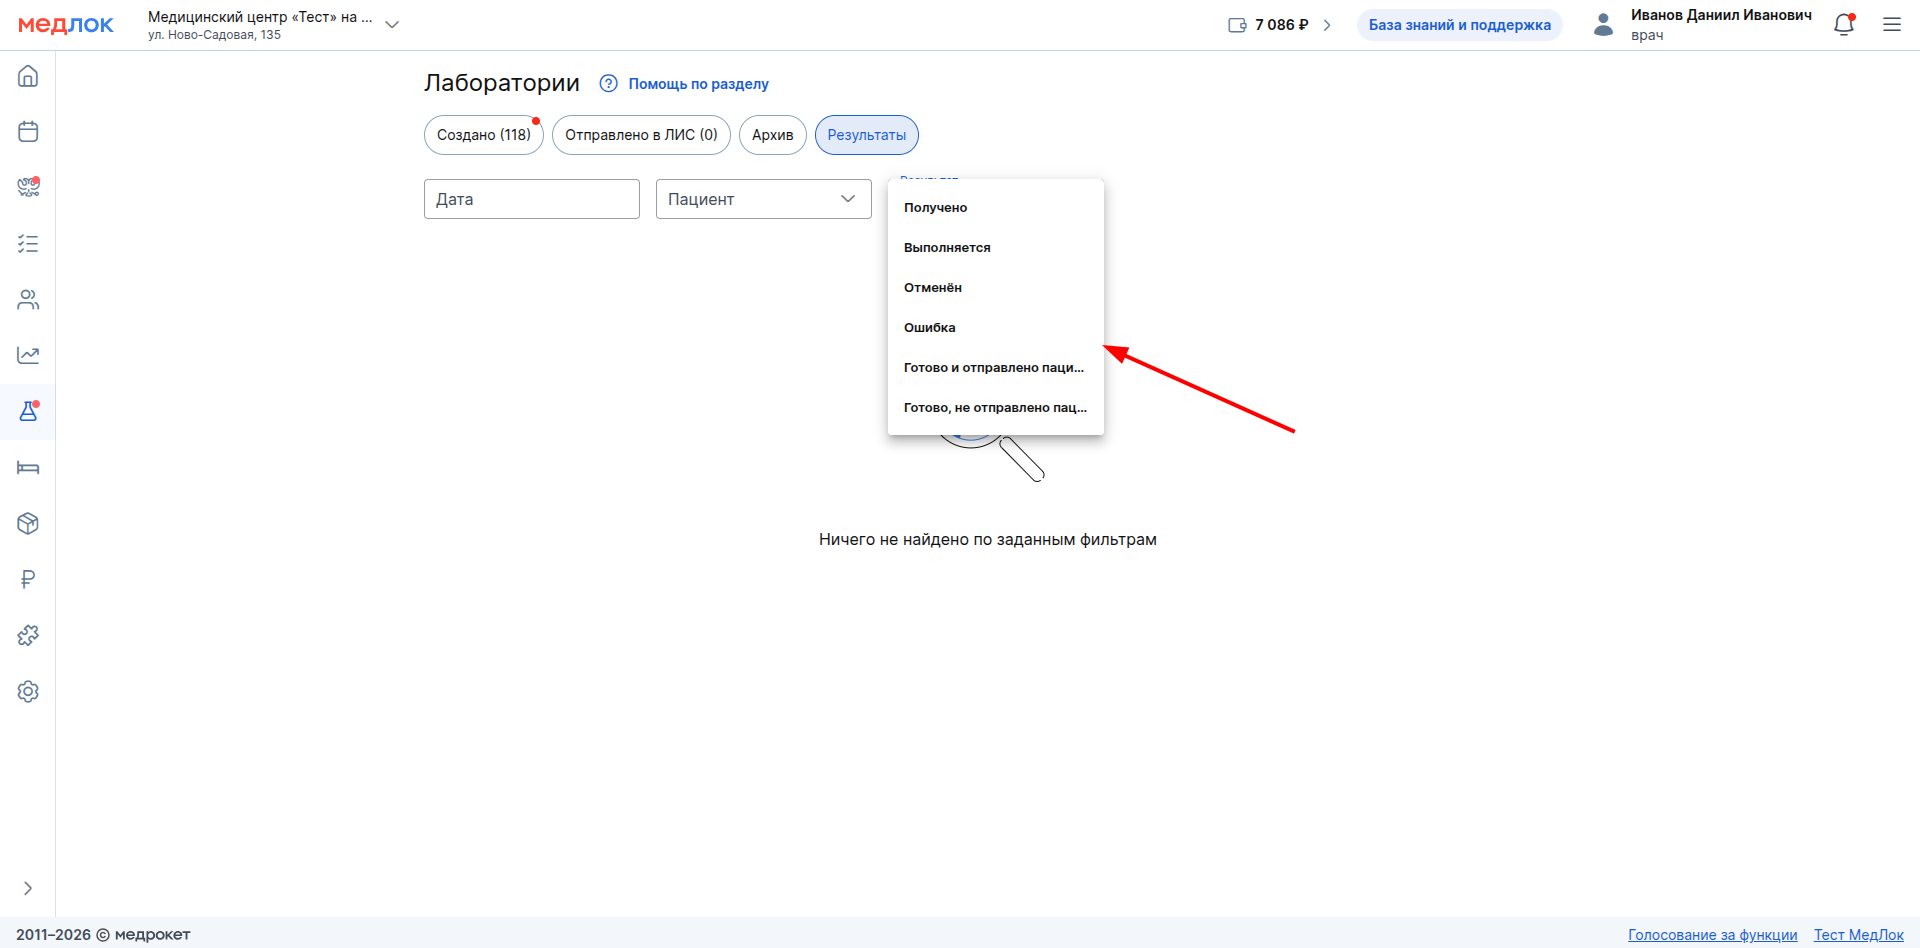Expand the Пациент dropdown filter
This screenshot has width=1920, height=948.
(x=763, y=199)
